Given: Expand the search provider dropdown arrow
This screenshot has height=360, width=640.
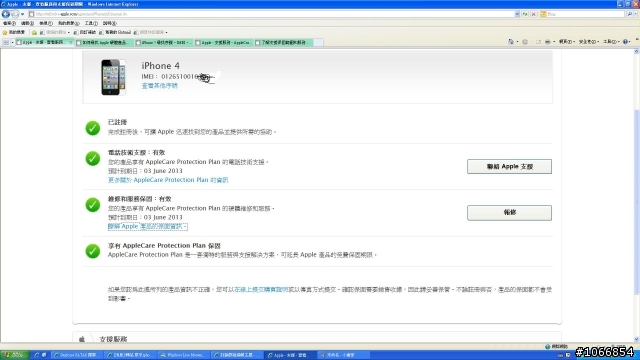Looking at the screenshot, I should pos(636,14).
